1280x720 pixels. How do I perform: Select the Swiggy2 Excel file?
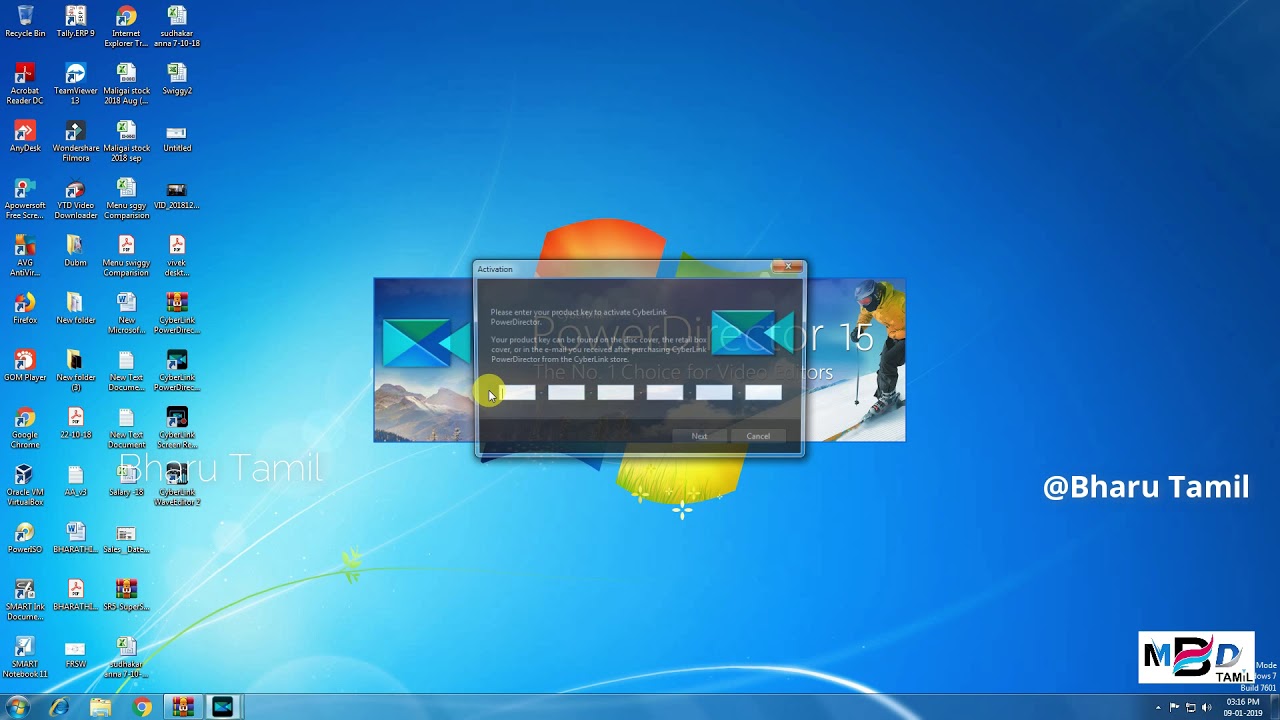[177, 78]
